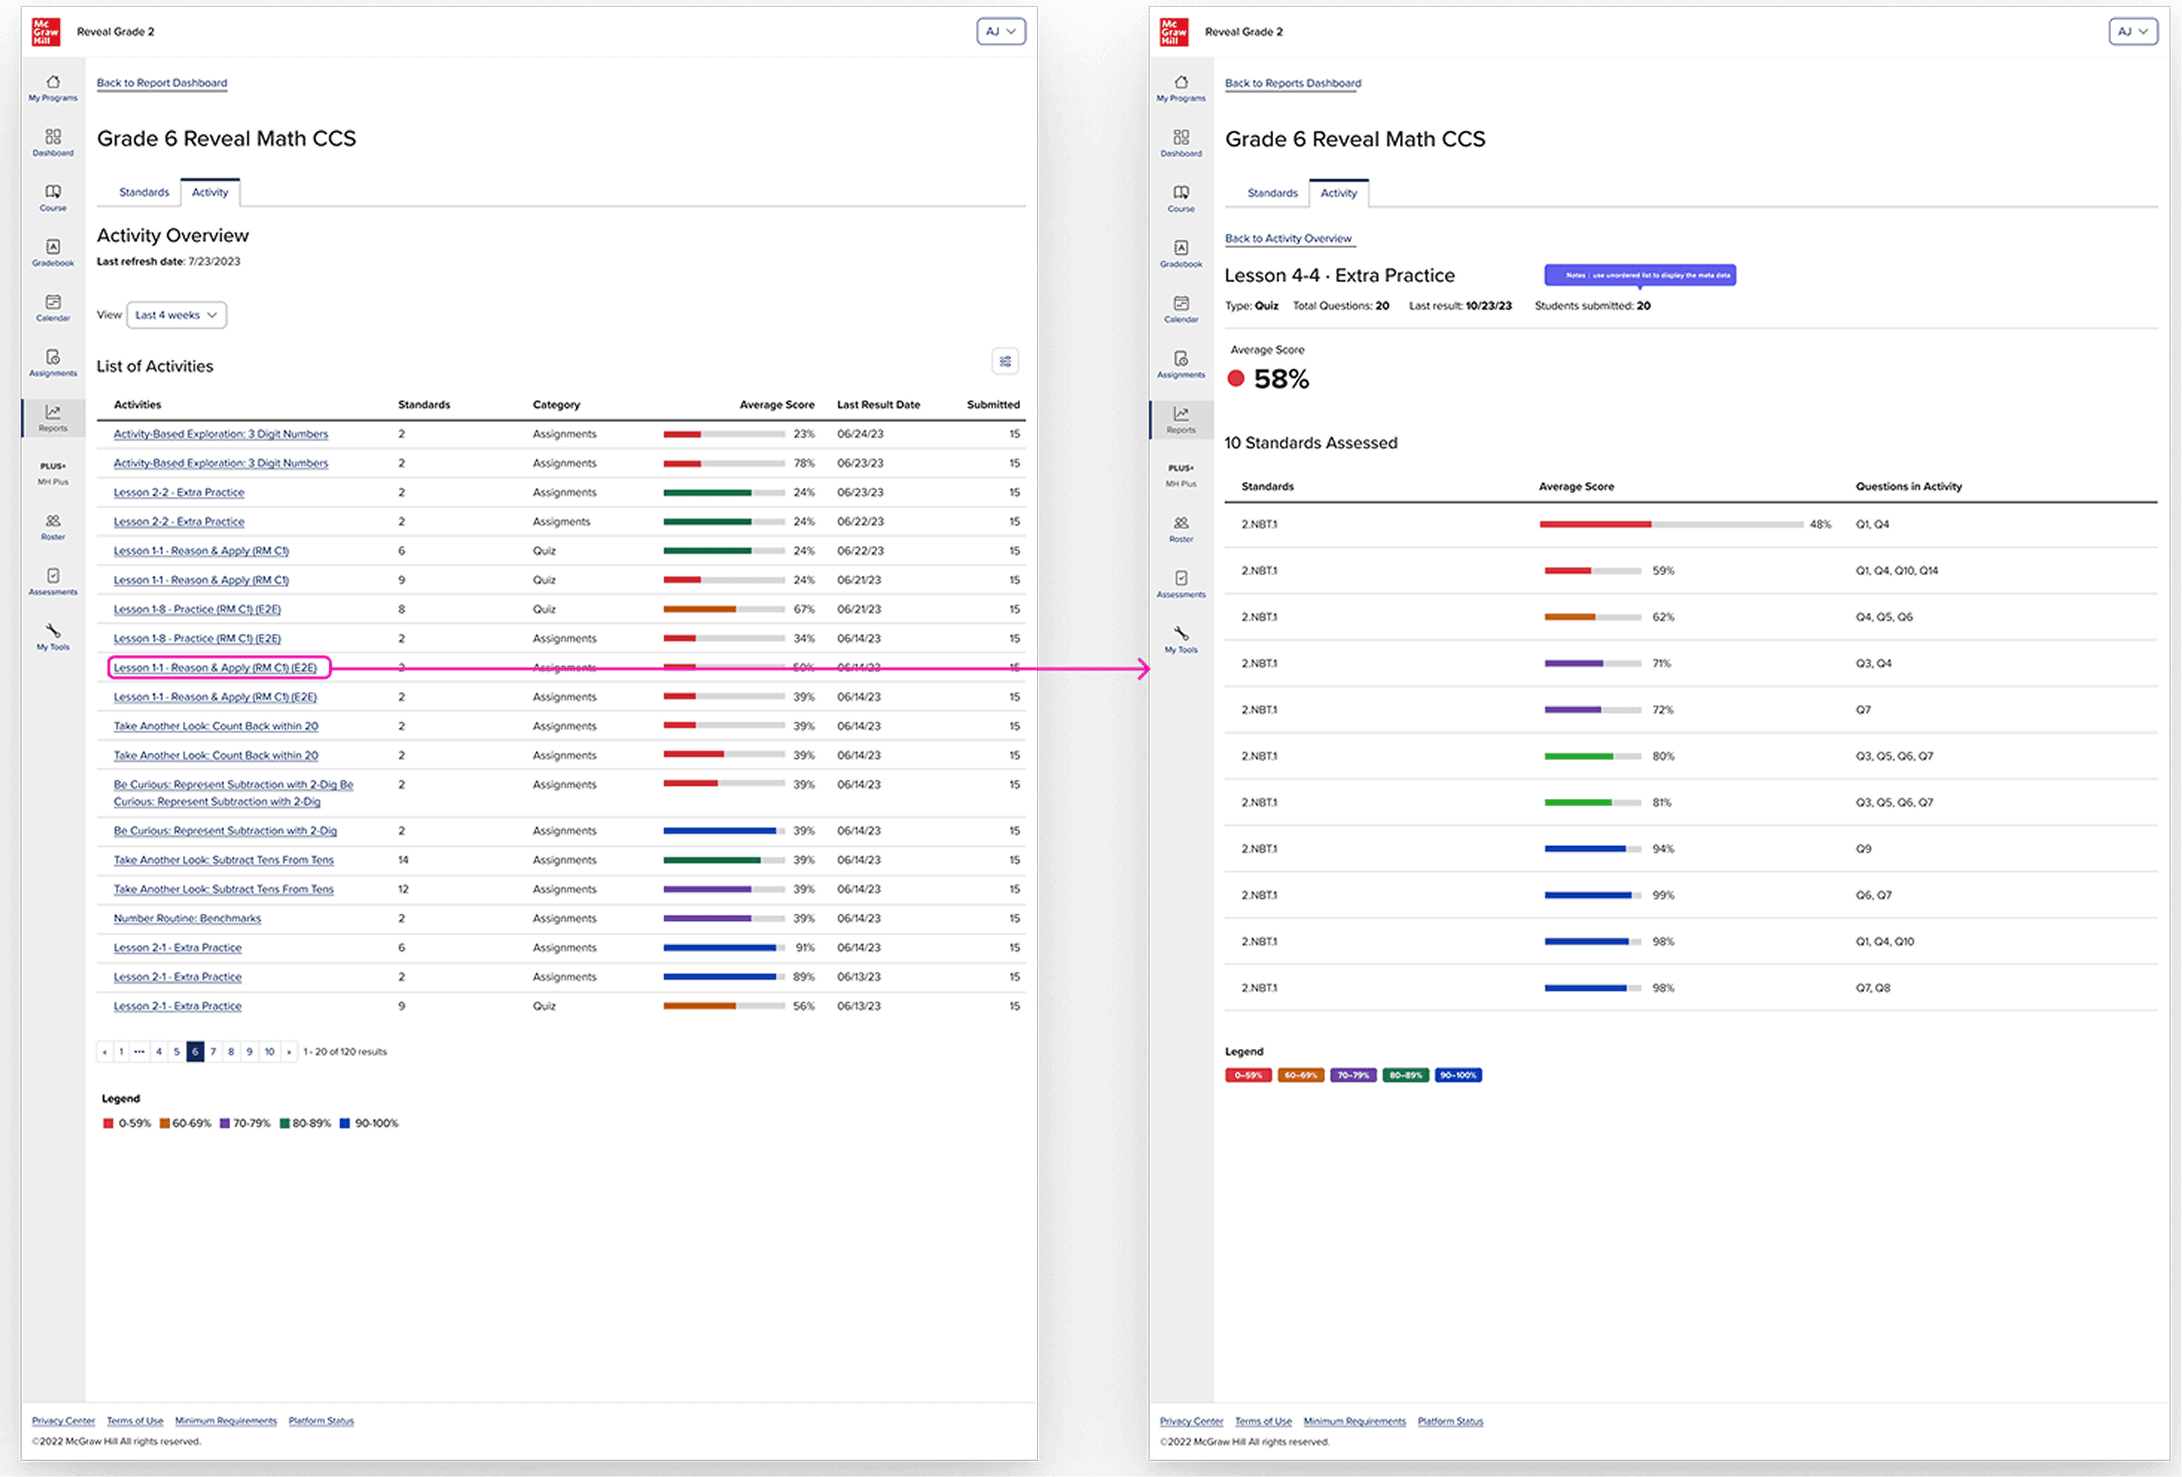This screenshot has width=2182, height=1477.
Task: Click the 90-100% blue legend badge in right panel
Action: coord(1458,1075)
